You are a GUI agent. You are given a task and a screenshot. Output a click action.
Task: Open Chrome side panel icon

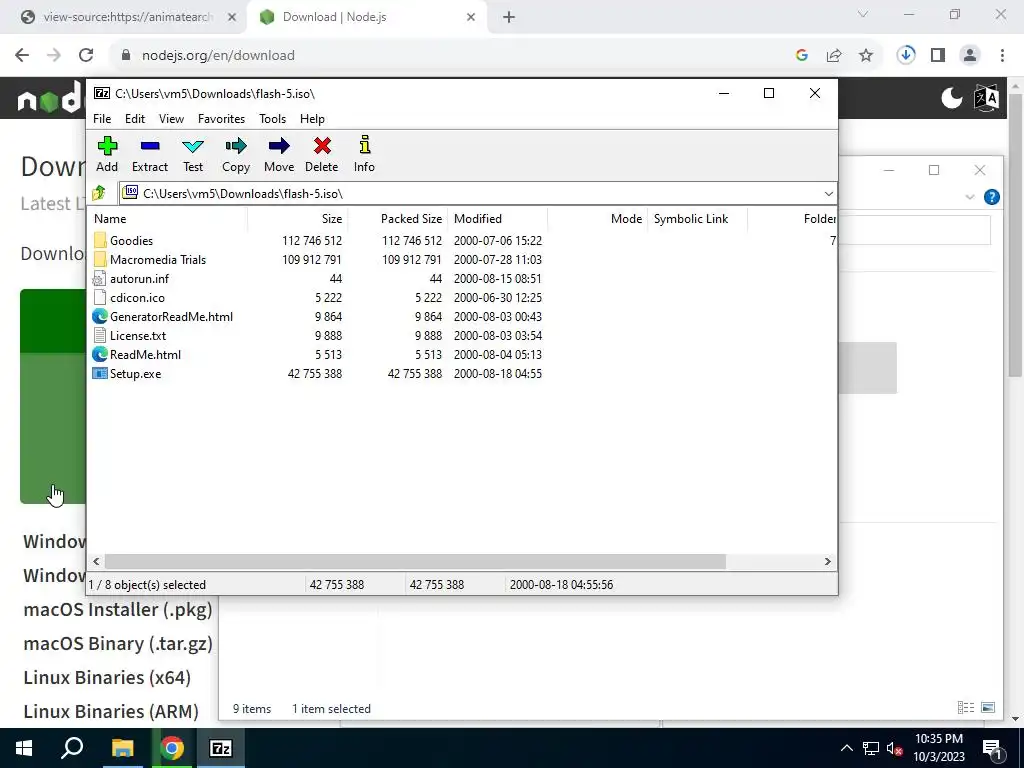[x=938, y=56]
